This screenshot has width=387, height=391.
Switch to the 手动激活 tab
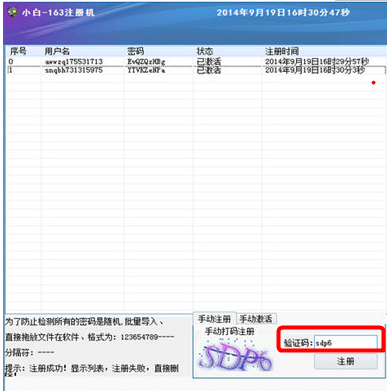coord(256,319)
